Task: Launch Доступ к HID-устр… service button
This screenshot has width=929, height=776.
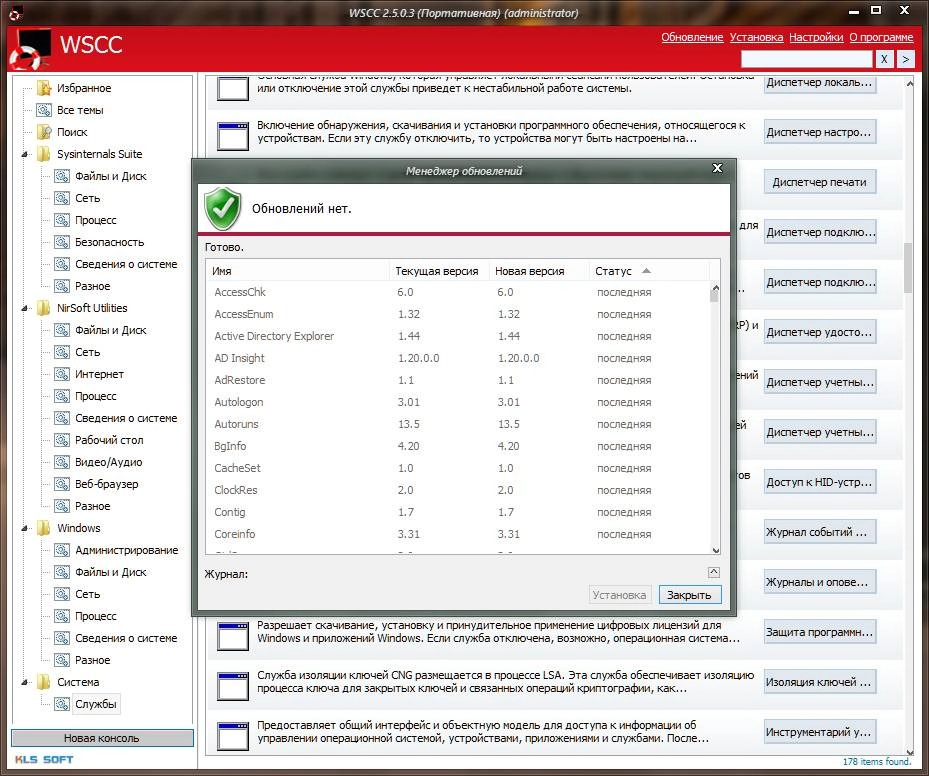Action: point(819,482)
